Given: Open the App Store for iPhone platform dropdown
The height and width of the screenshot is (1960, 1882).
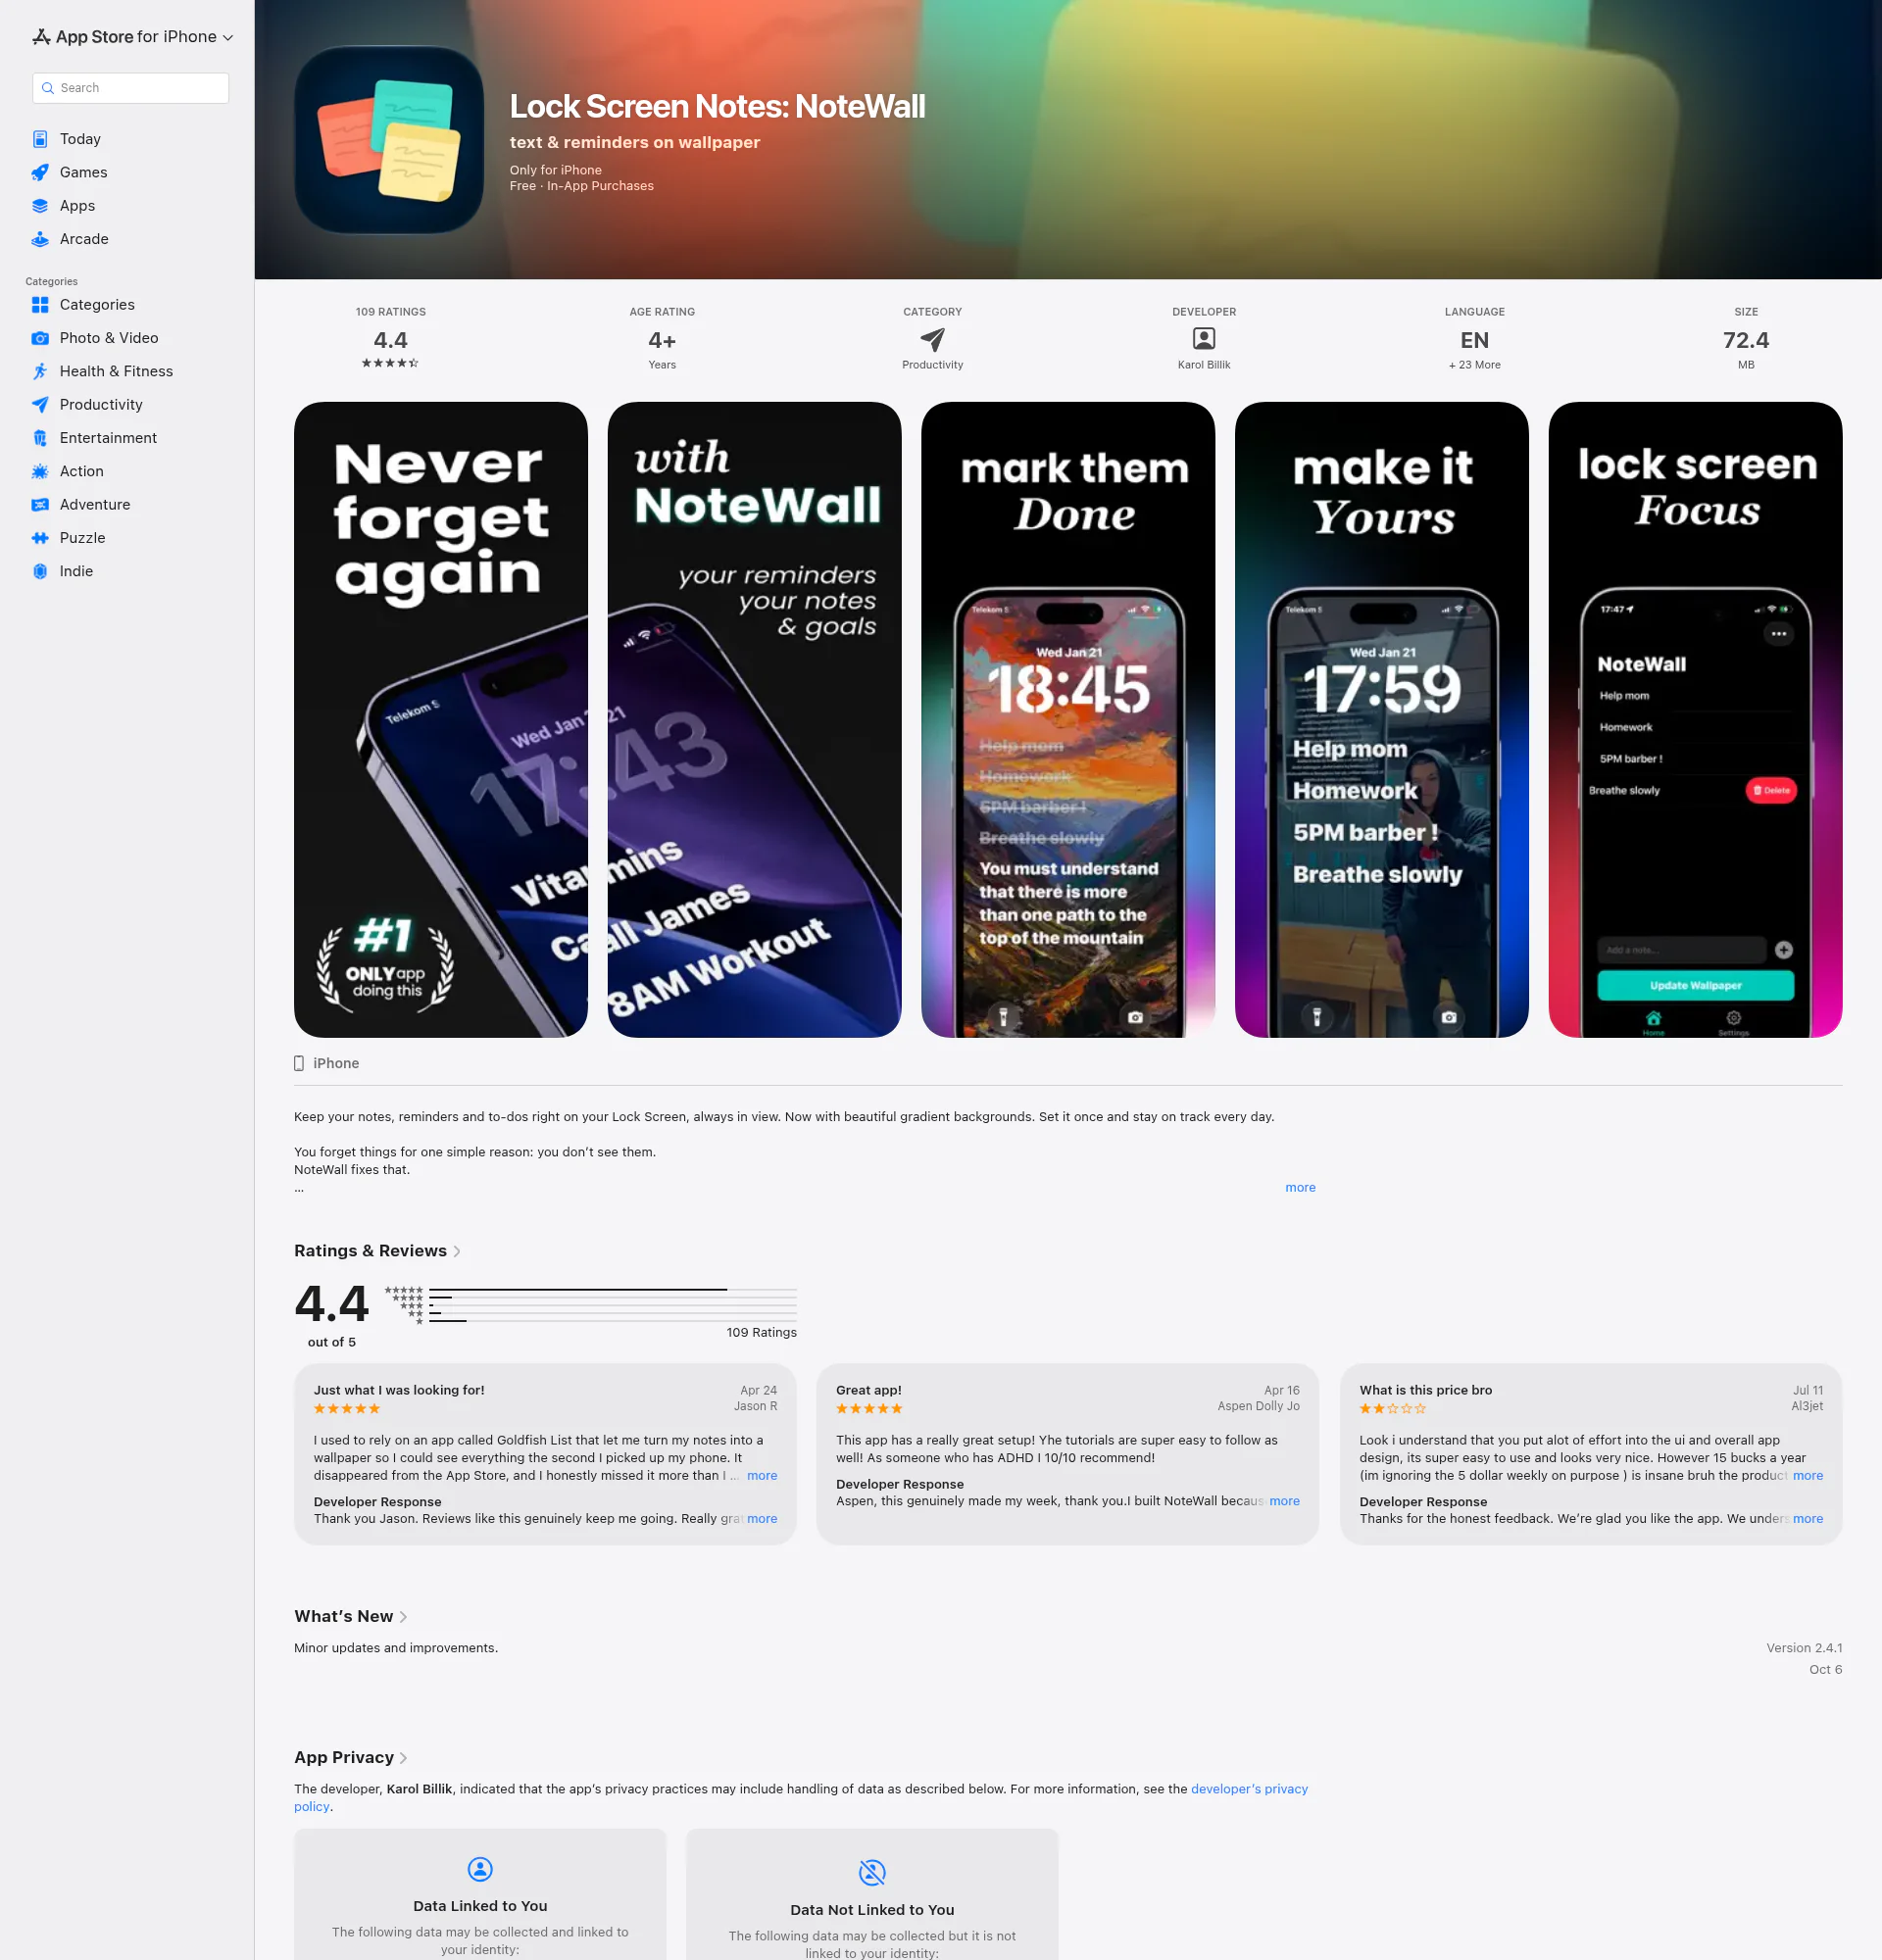Looking at the screenshot, I should tap(132, 37).
